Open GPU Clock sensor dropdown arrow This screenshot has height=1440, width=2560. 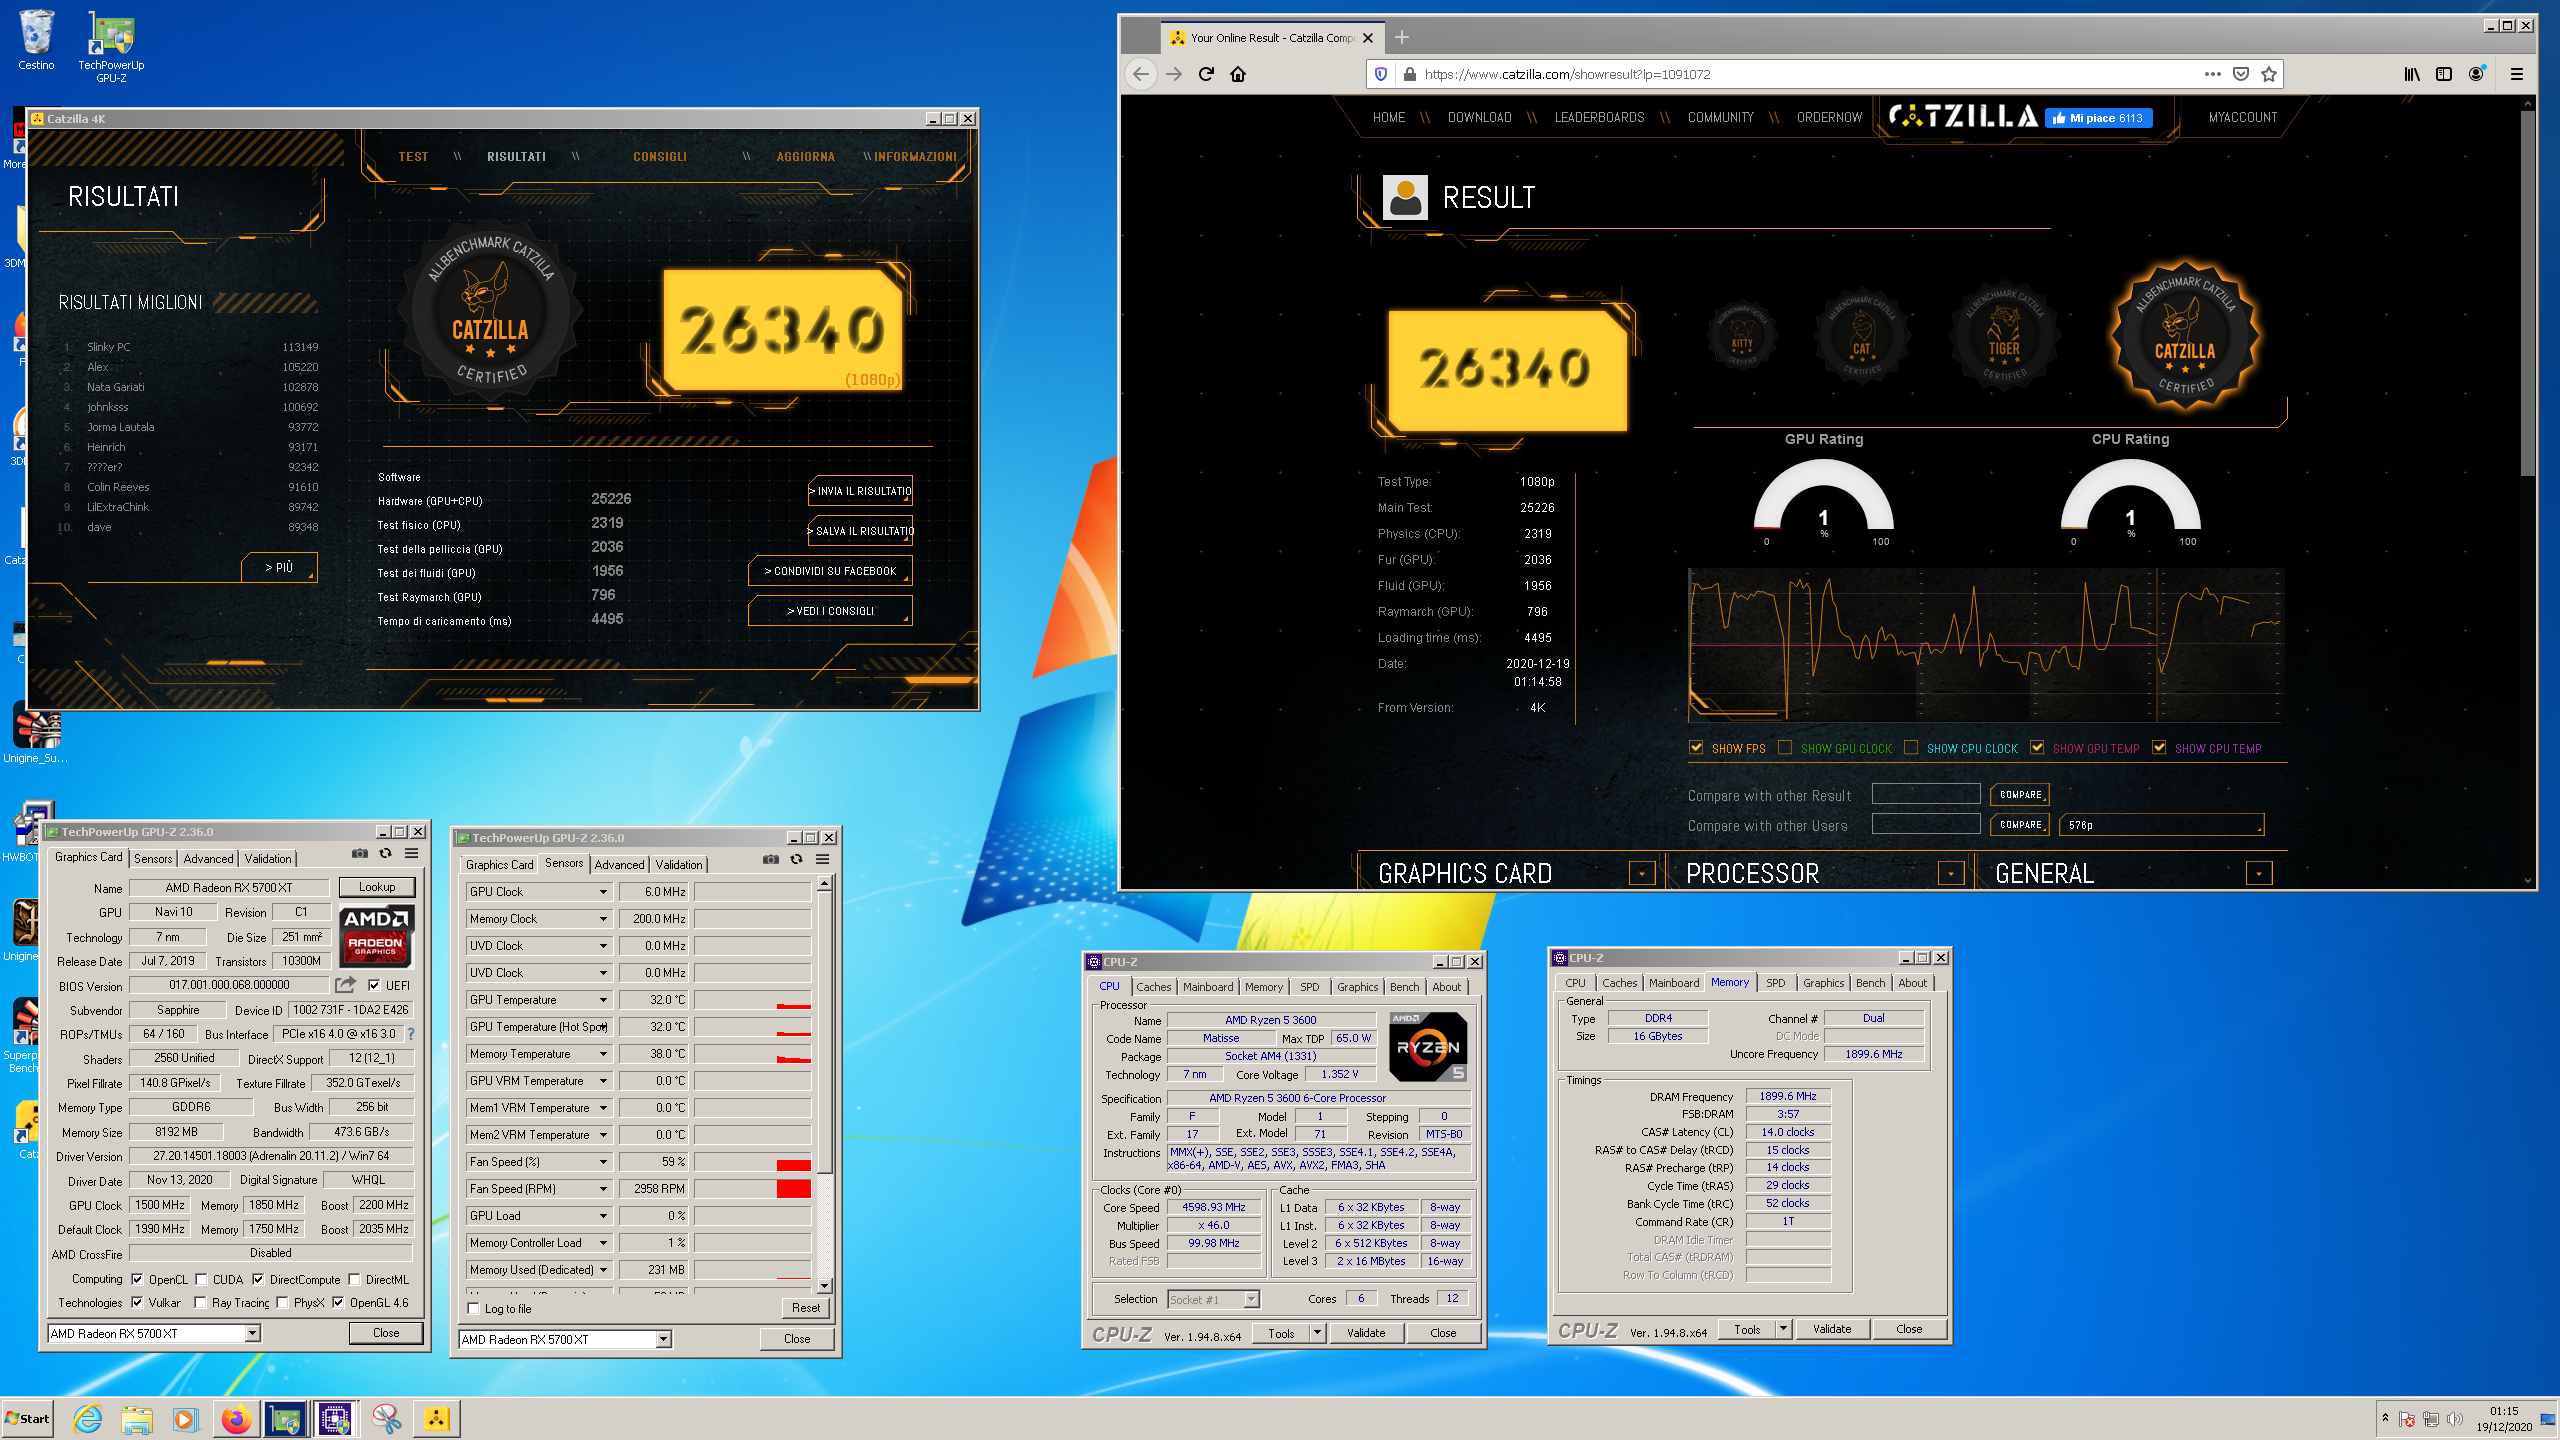(x=603, y=892)
